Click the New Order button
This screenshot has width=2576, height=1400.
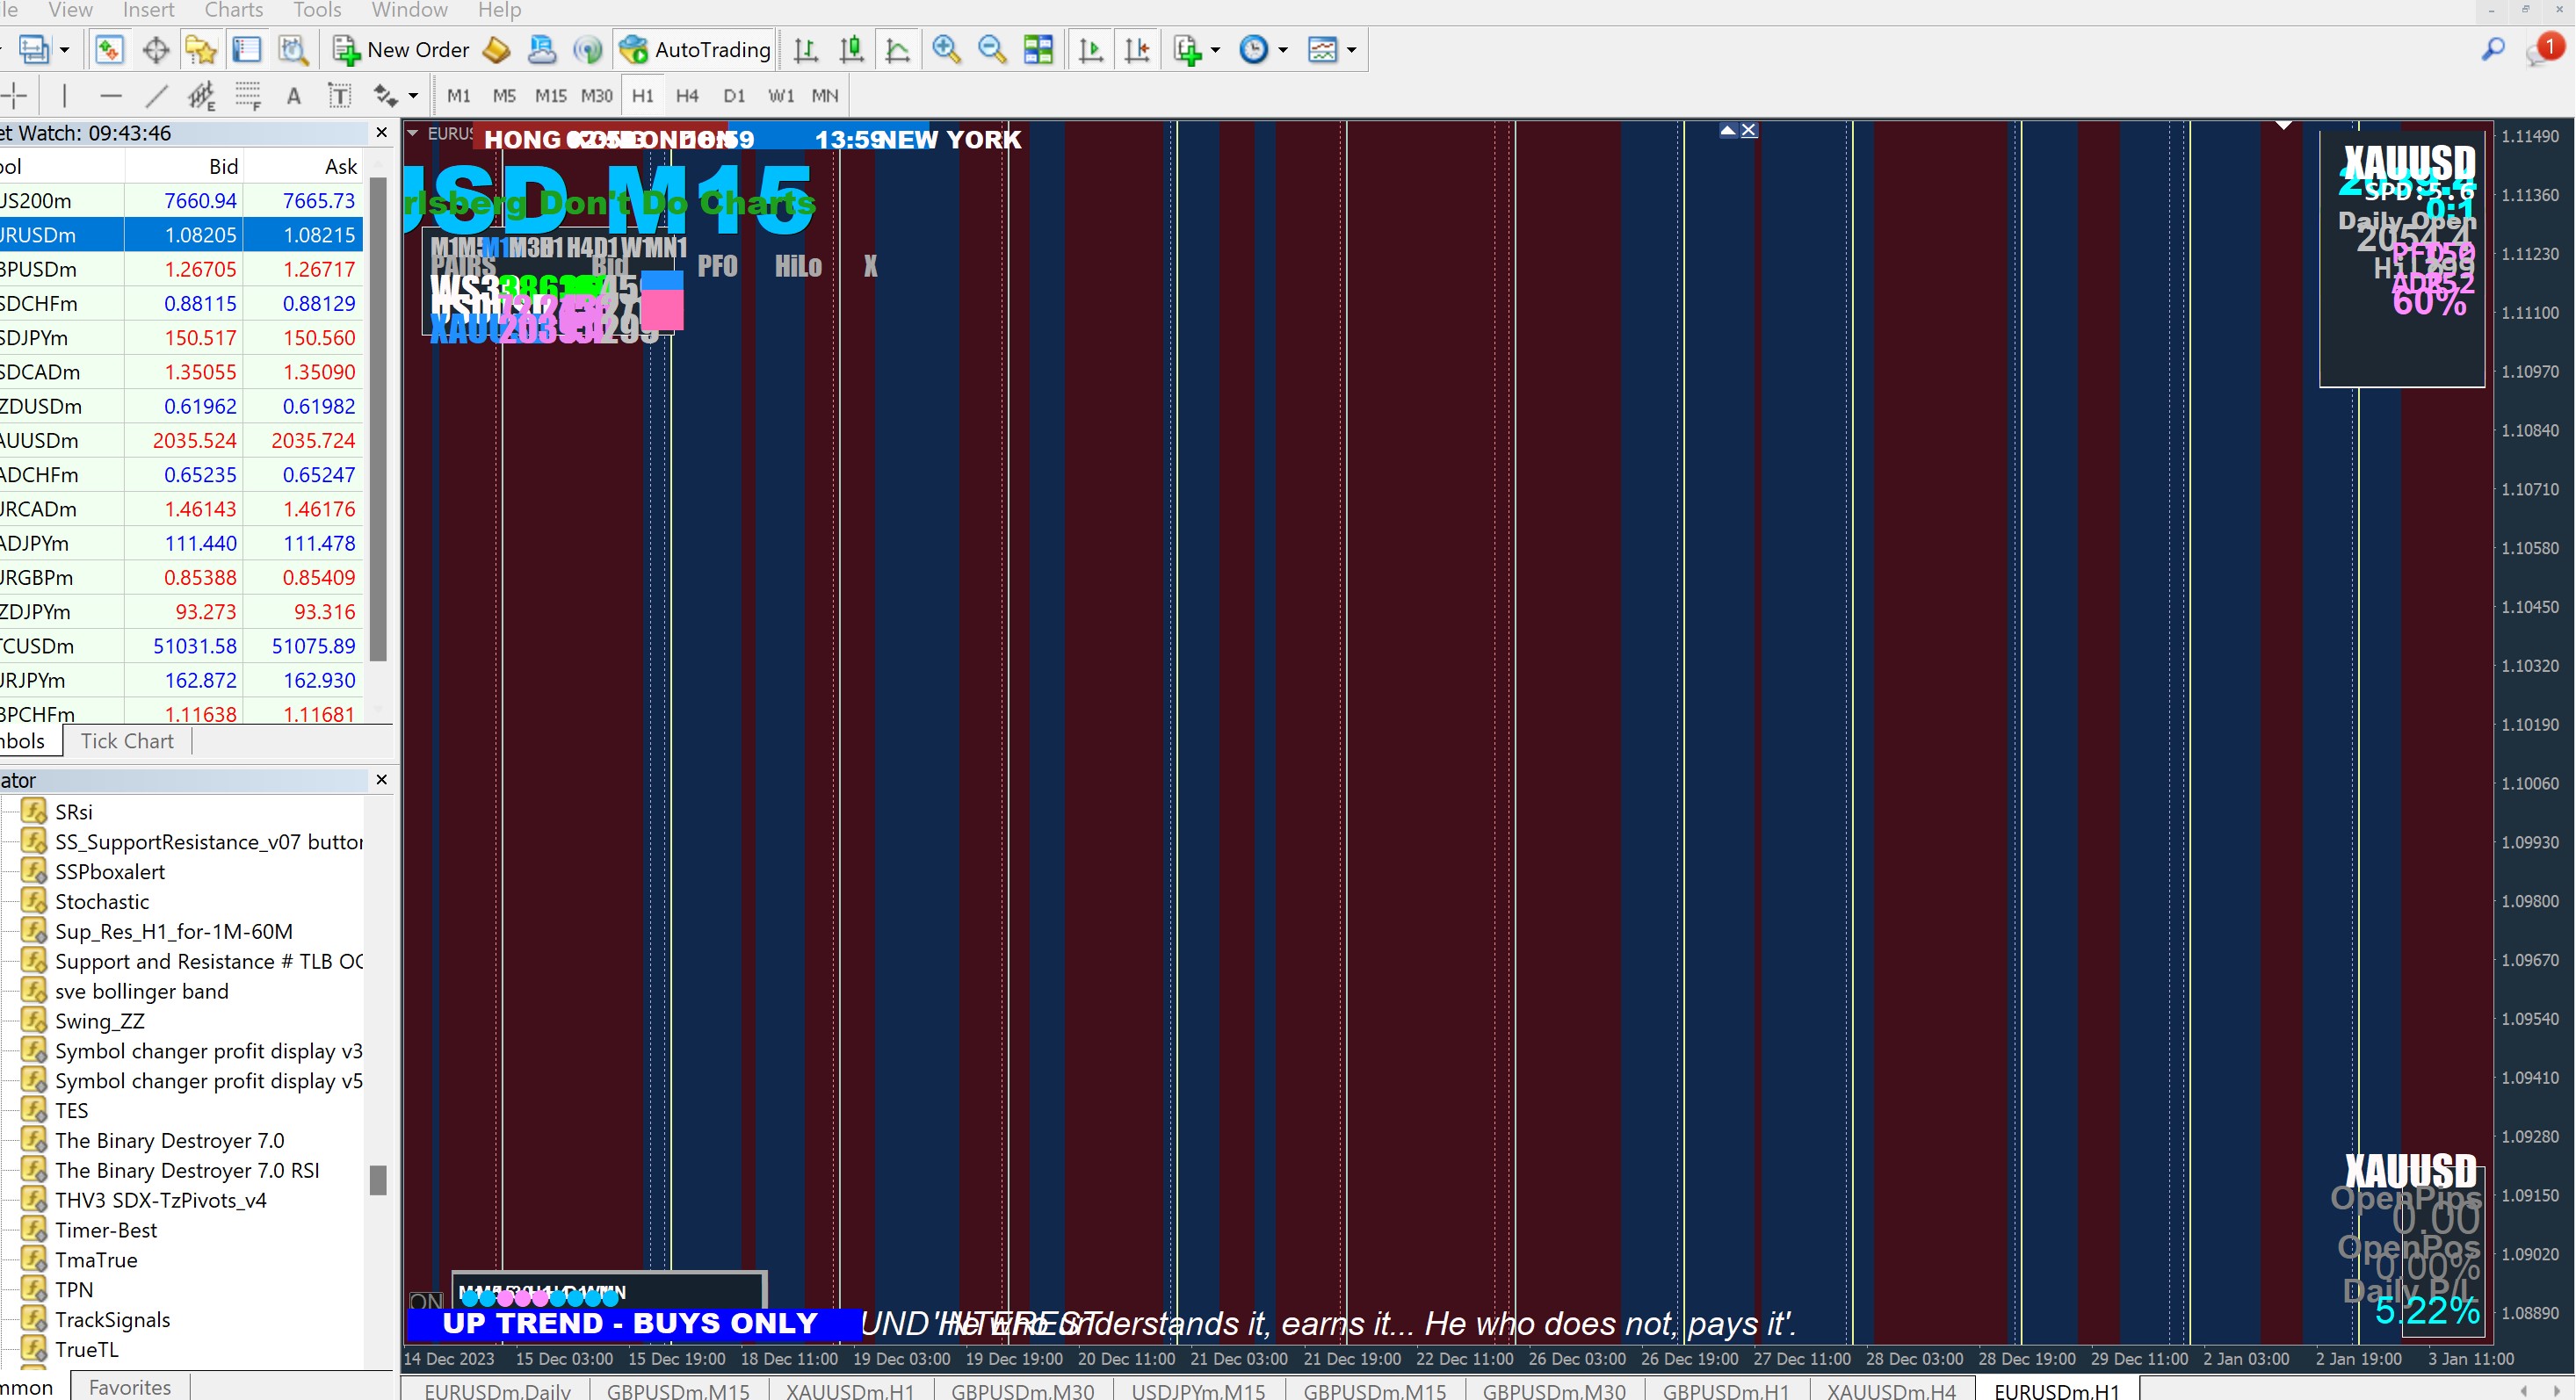(401, 49)
